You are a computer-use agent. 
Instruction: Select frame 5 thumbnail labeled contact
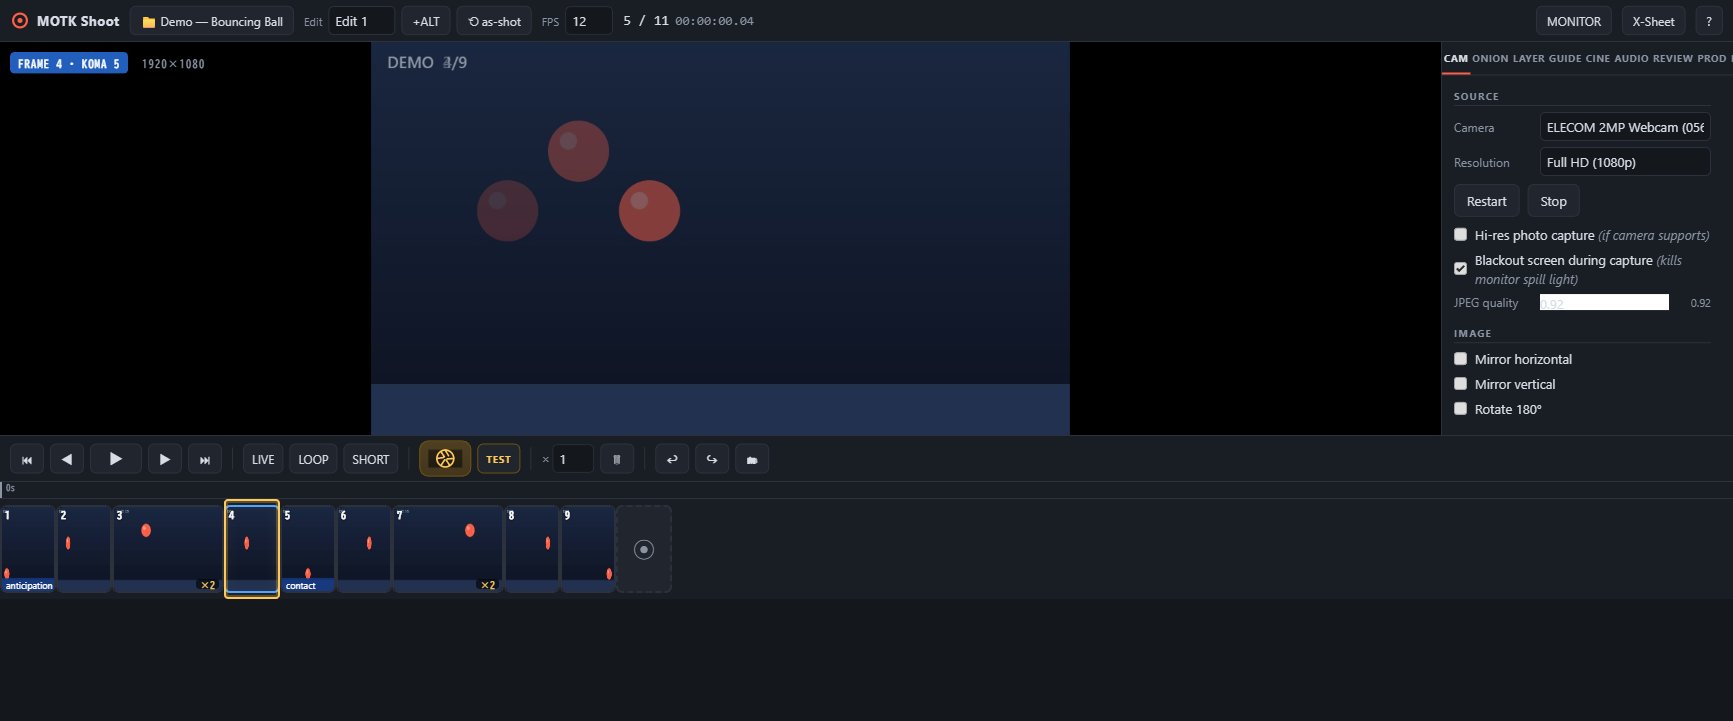coord(308,549)
